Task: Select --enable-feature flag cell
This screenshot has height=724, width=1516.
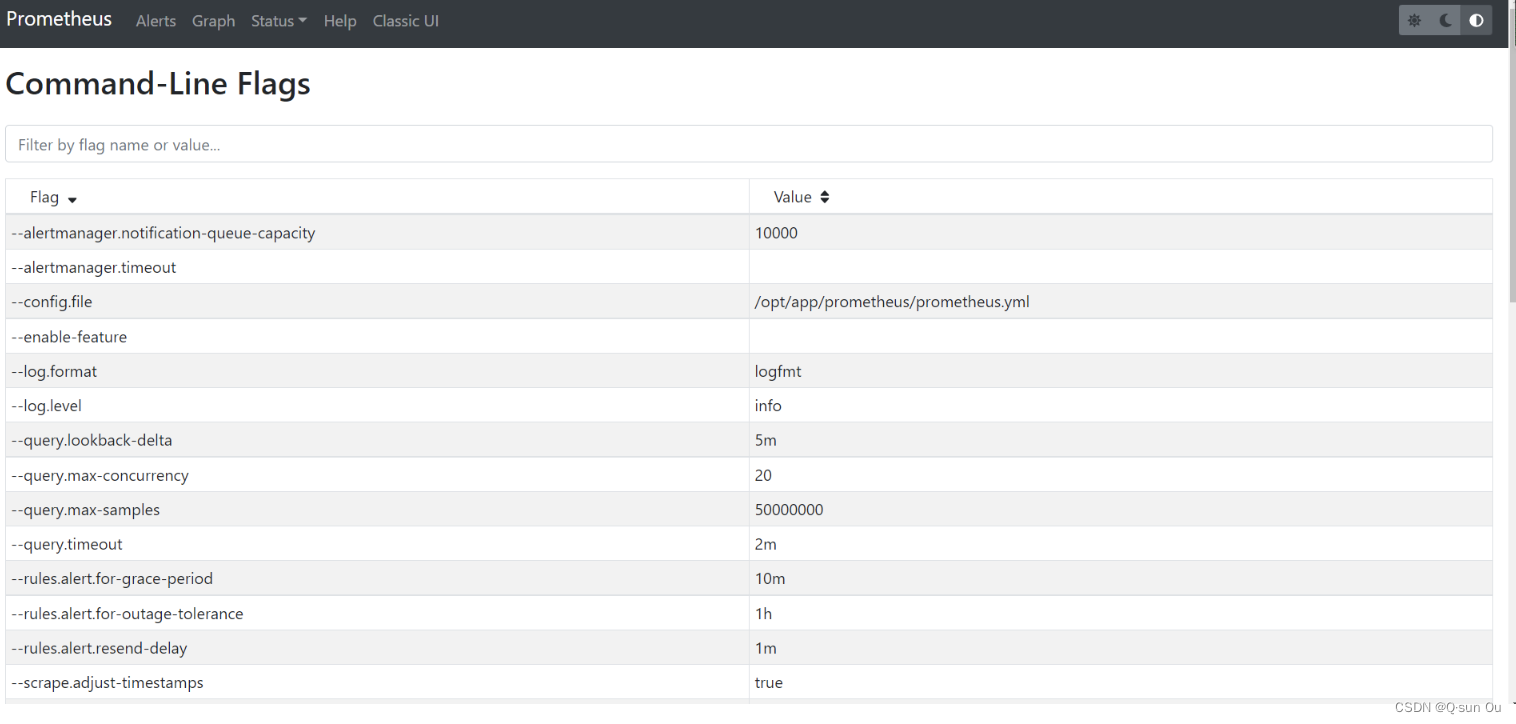Action: 378,337
